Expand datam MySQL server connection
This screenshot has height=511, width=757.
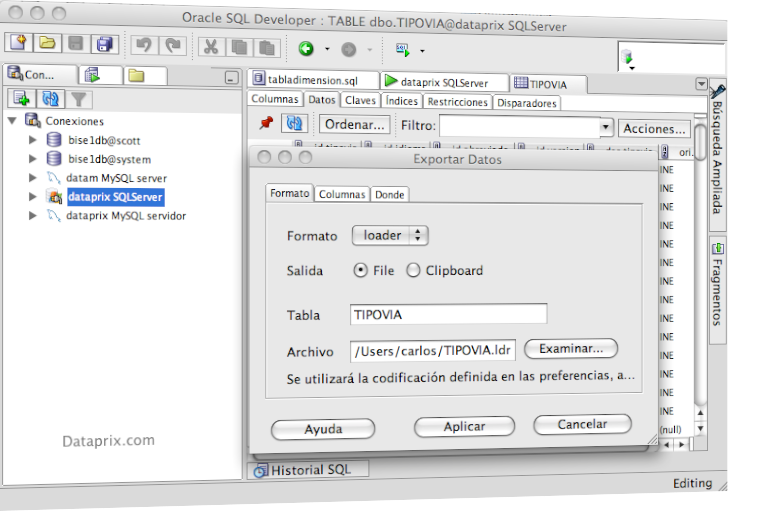click(32, 177)
